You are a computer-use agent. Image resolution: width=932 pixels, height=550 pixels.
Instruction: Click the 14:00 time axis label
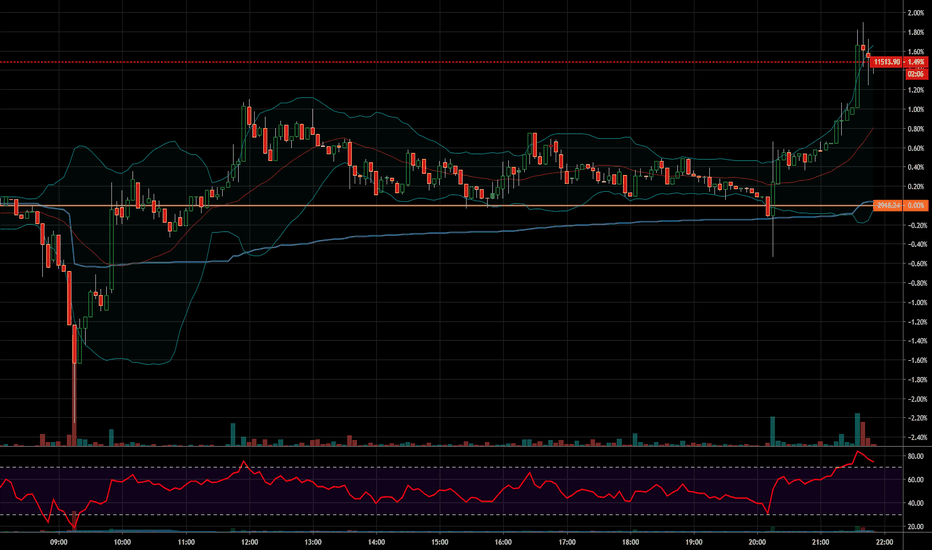pos(376,542)
